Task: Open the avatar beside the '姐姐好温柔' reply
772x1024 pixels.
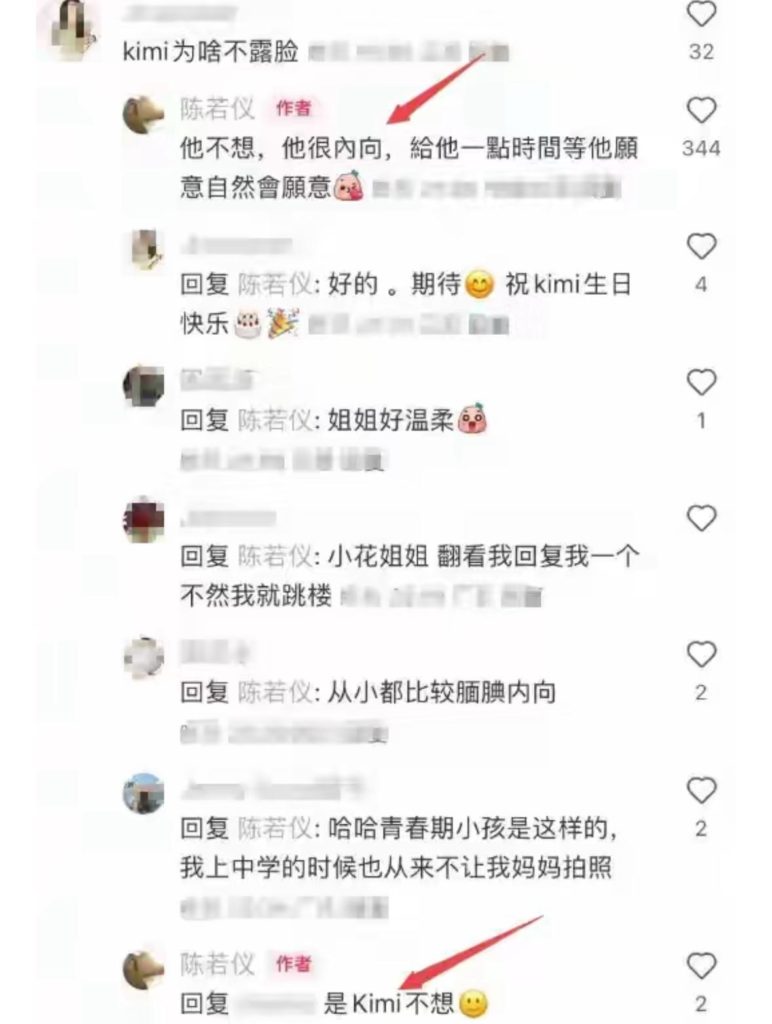Action: tap(144, 385)
